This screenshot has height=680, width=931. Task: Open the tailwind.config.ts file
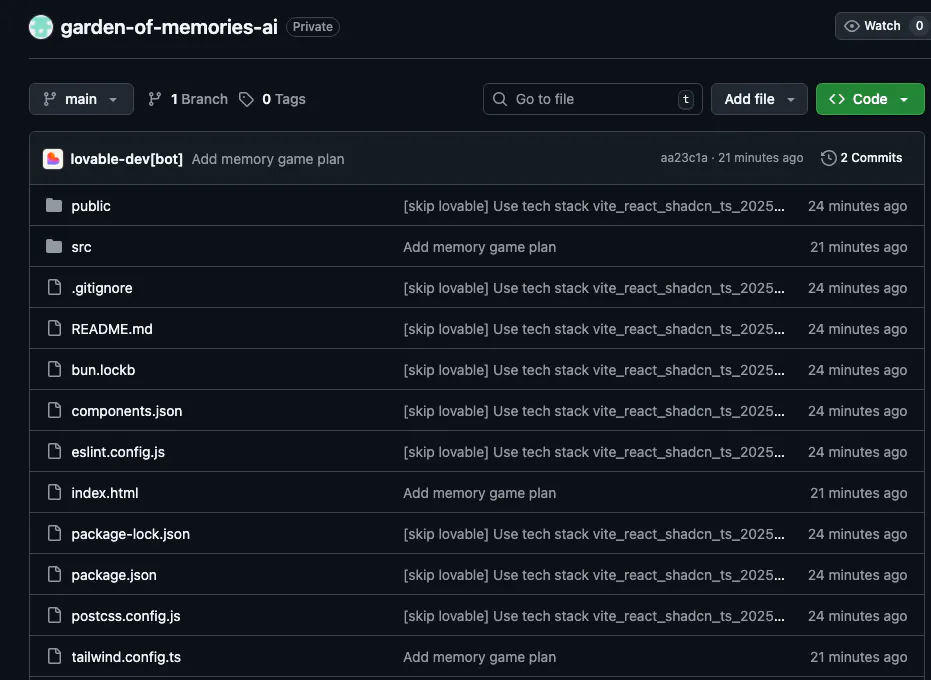(126, 657)
